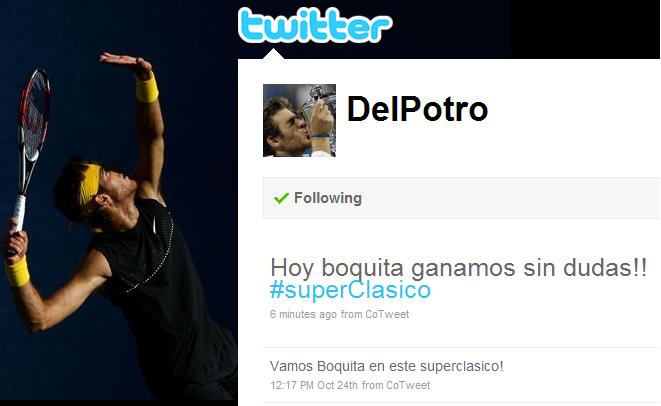Select the 'Hoy boquita ganamos sin dudas!!' tweet
The width and height of the screenshot is (661, 406).
click(458, 267)
